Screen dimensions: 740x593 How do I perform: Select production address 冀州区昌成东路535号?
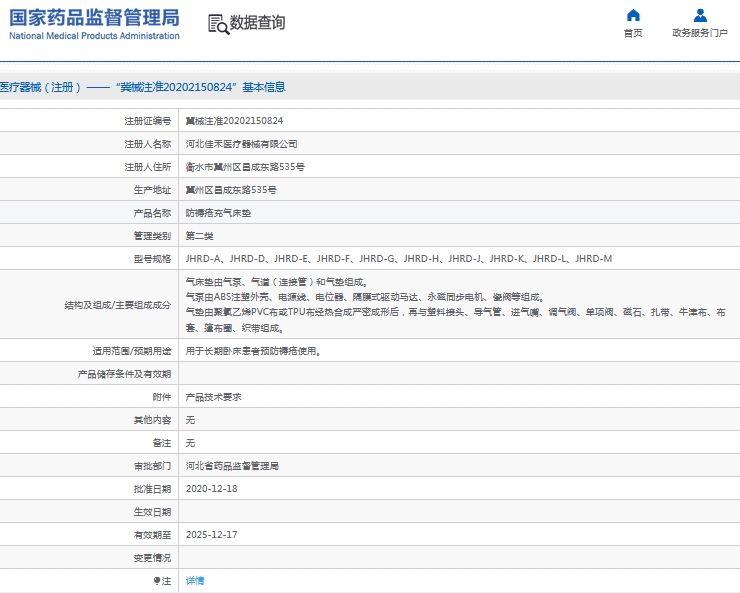pos(231,190)
